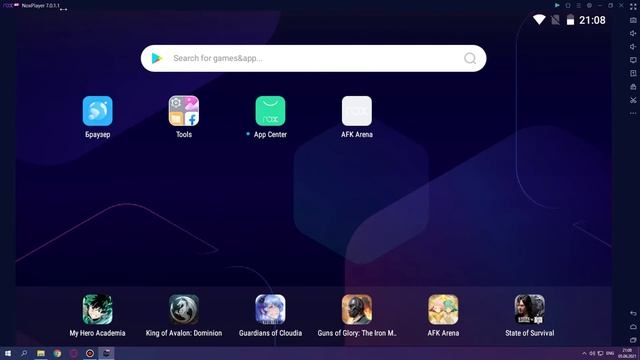
Task: Take a screenshot via the sidebar camera icon
Action: [633, 20]
